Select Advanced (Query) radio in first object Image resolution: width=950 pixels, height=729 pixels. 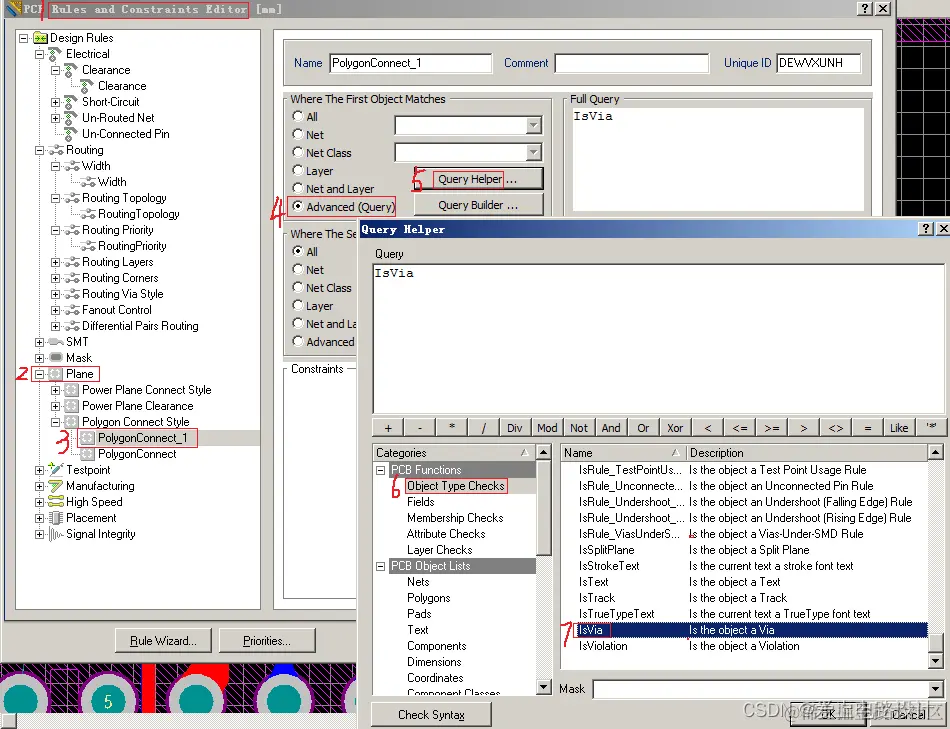297,206
